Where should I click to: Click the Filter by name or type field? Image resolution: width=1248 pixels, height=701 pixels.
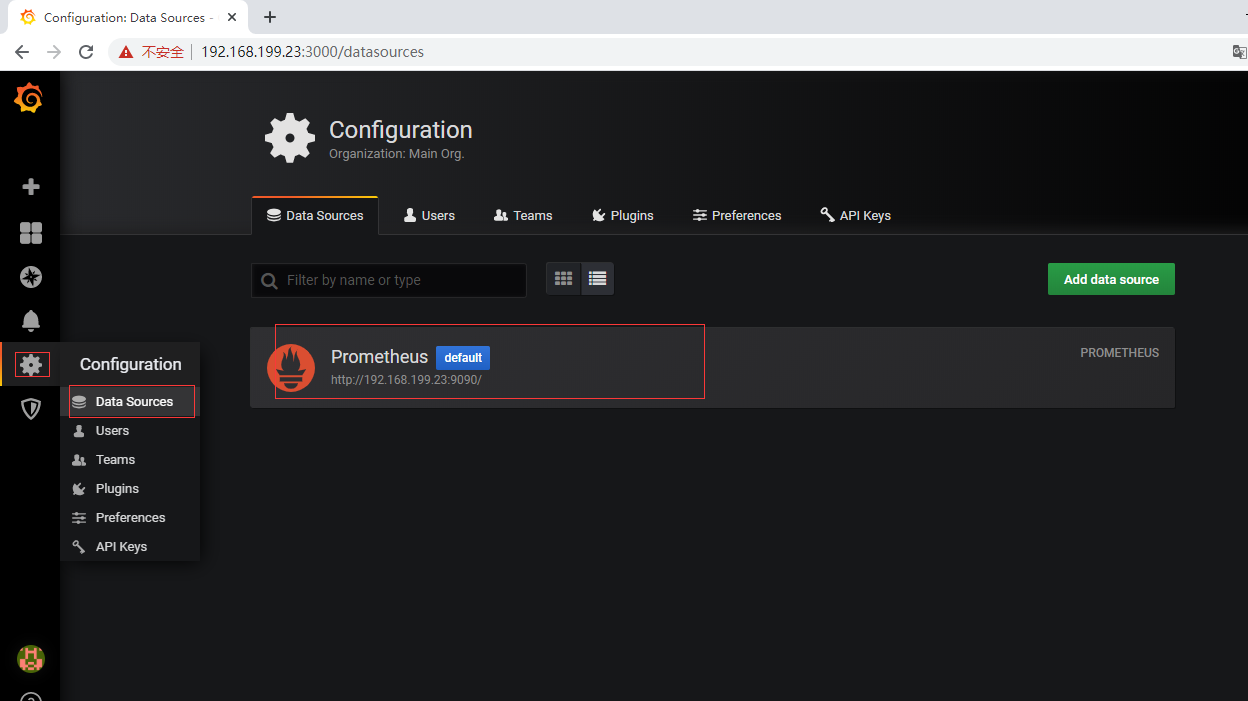389,280
